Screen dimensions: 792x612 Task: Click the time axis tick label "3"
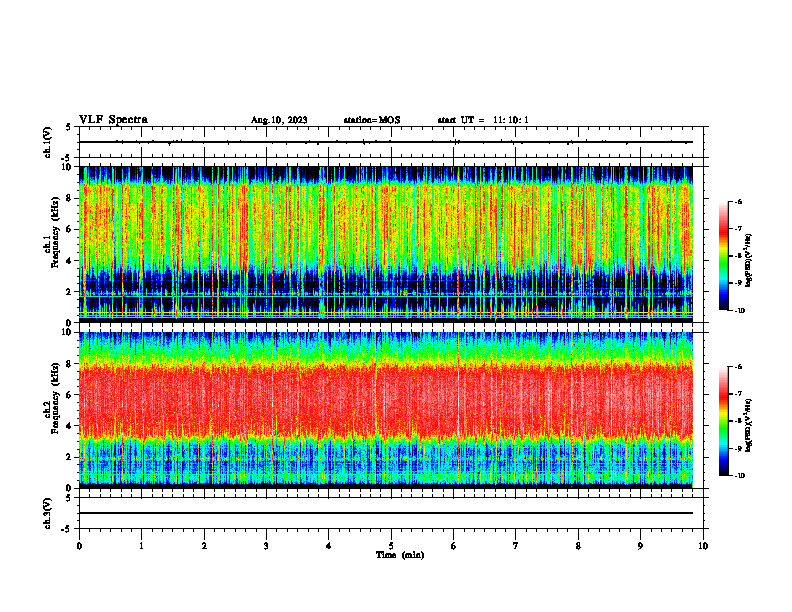pyautogui.click(x=266, y=546)
